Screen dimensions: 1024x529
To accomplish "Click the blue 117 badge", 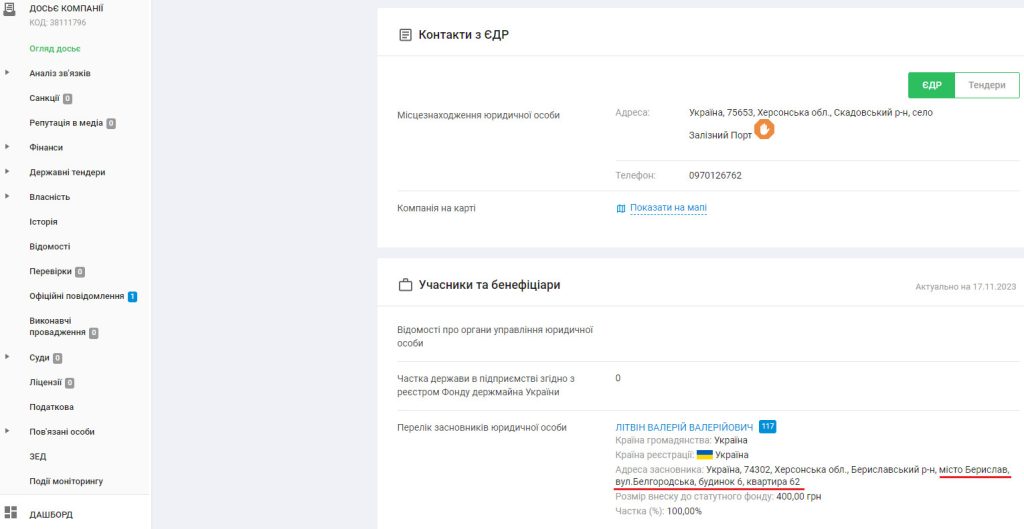I will [768, 426].
